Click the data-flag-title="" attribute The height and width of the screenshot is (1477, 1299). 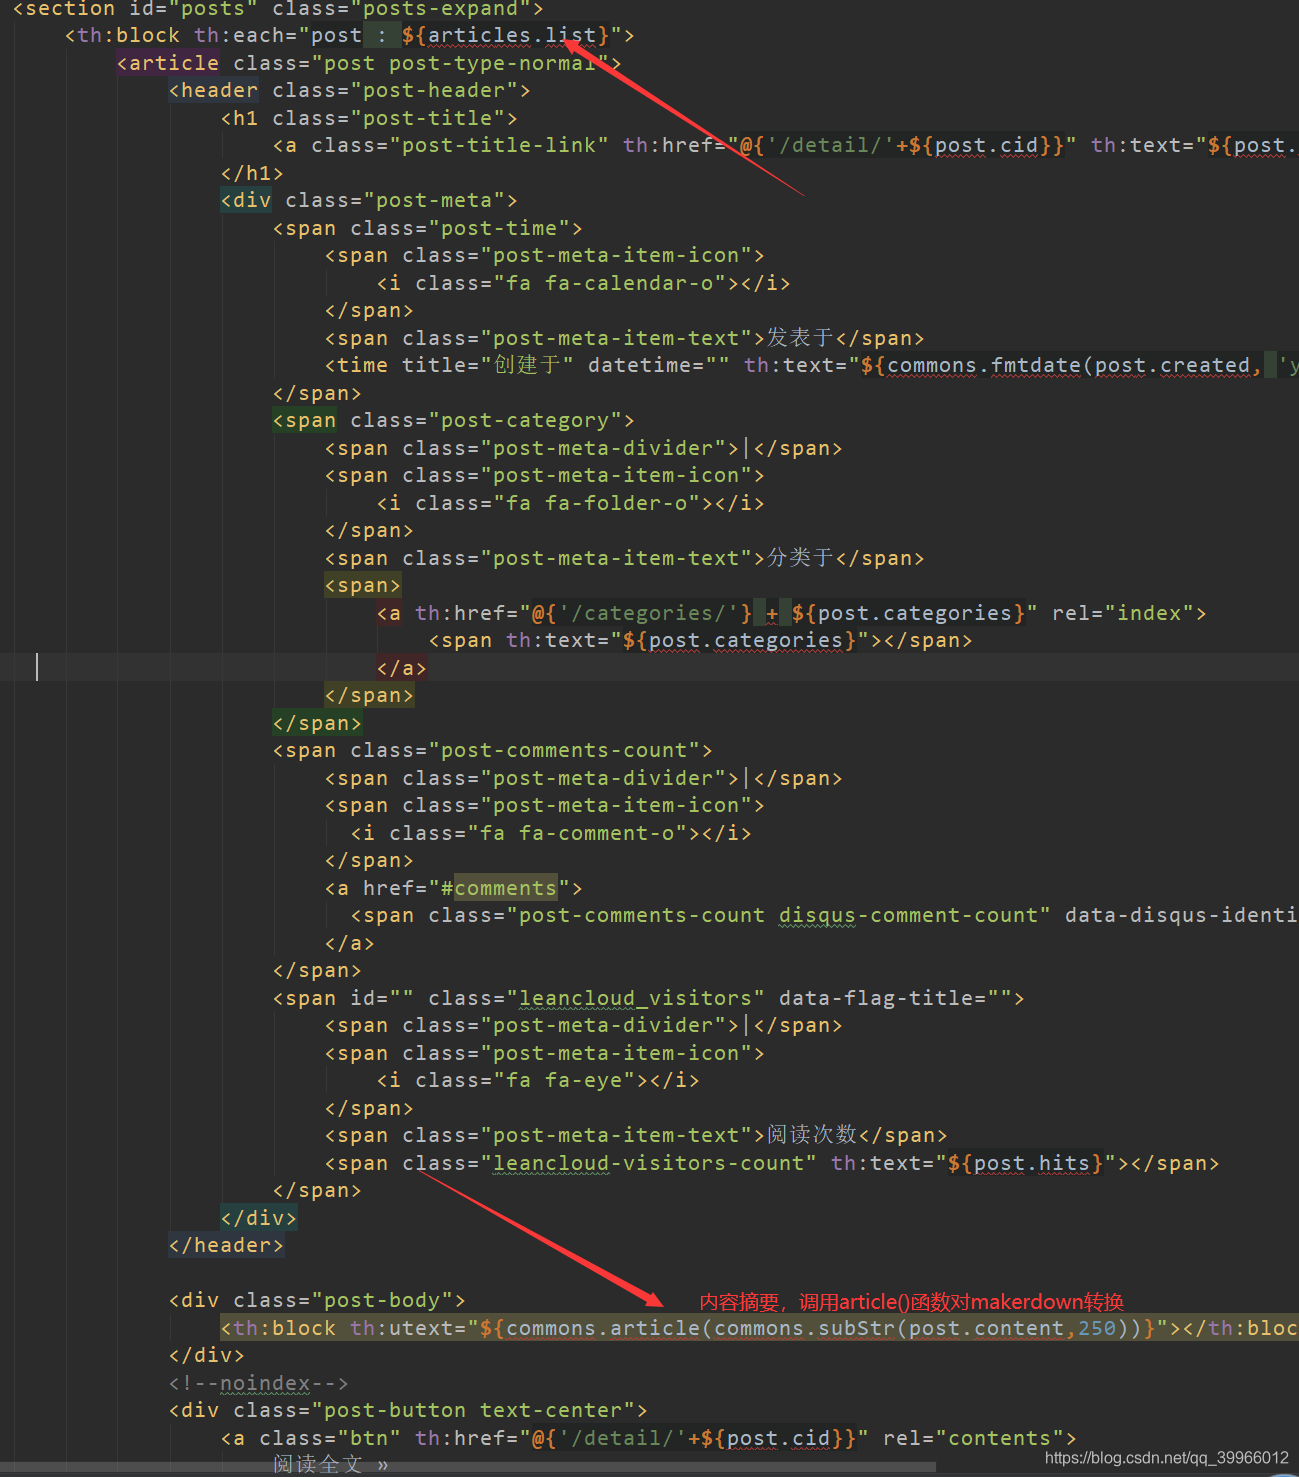[896, 998]
